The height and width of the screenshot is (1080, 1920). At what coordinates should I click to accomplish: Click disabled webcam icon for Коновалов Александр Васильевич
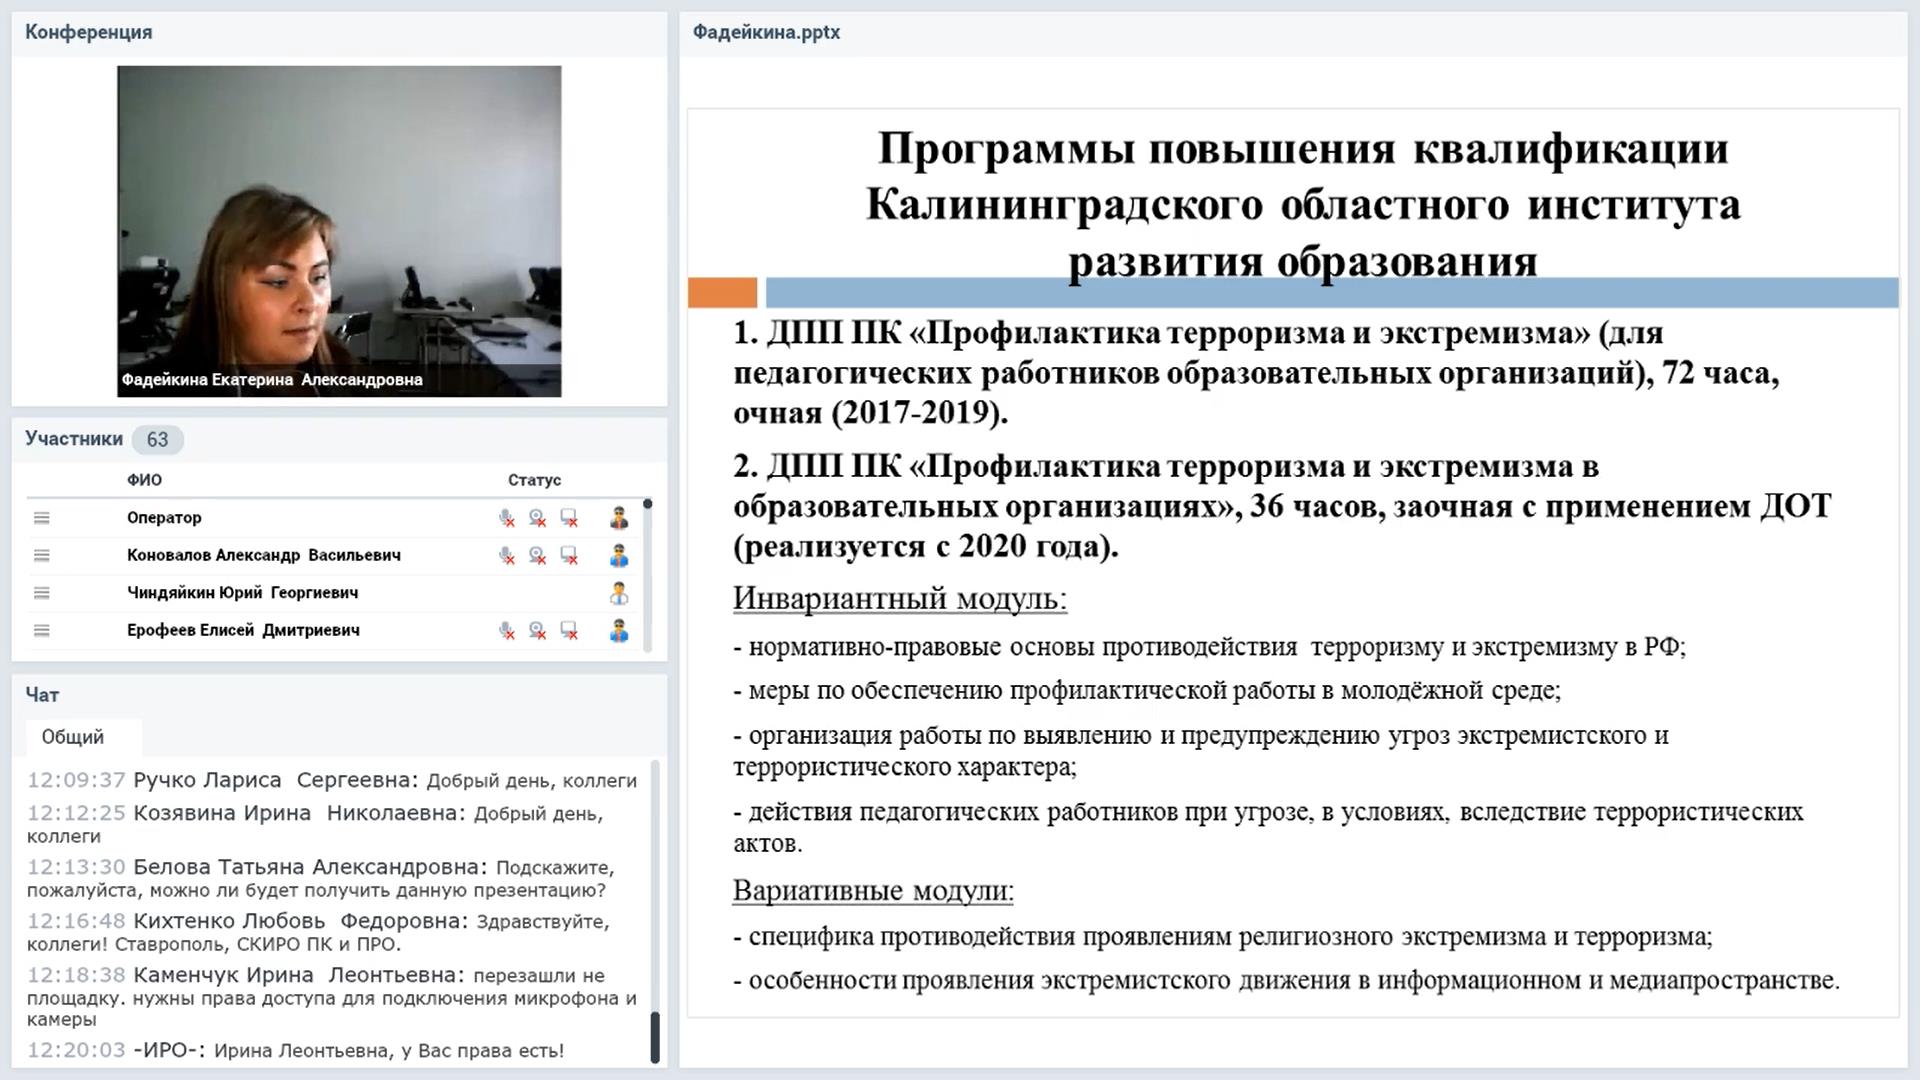(x=538, y=555)
